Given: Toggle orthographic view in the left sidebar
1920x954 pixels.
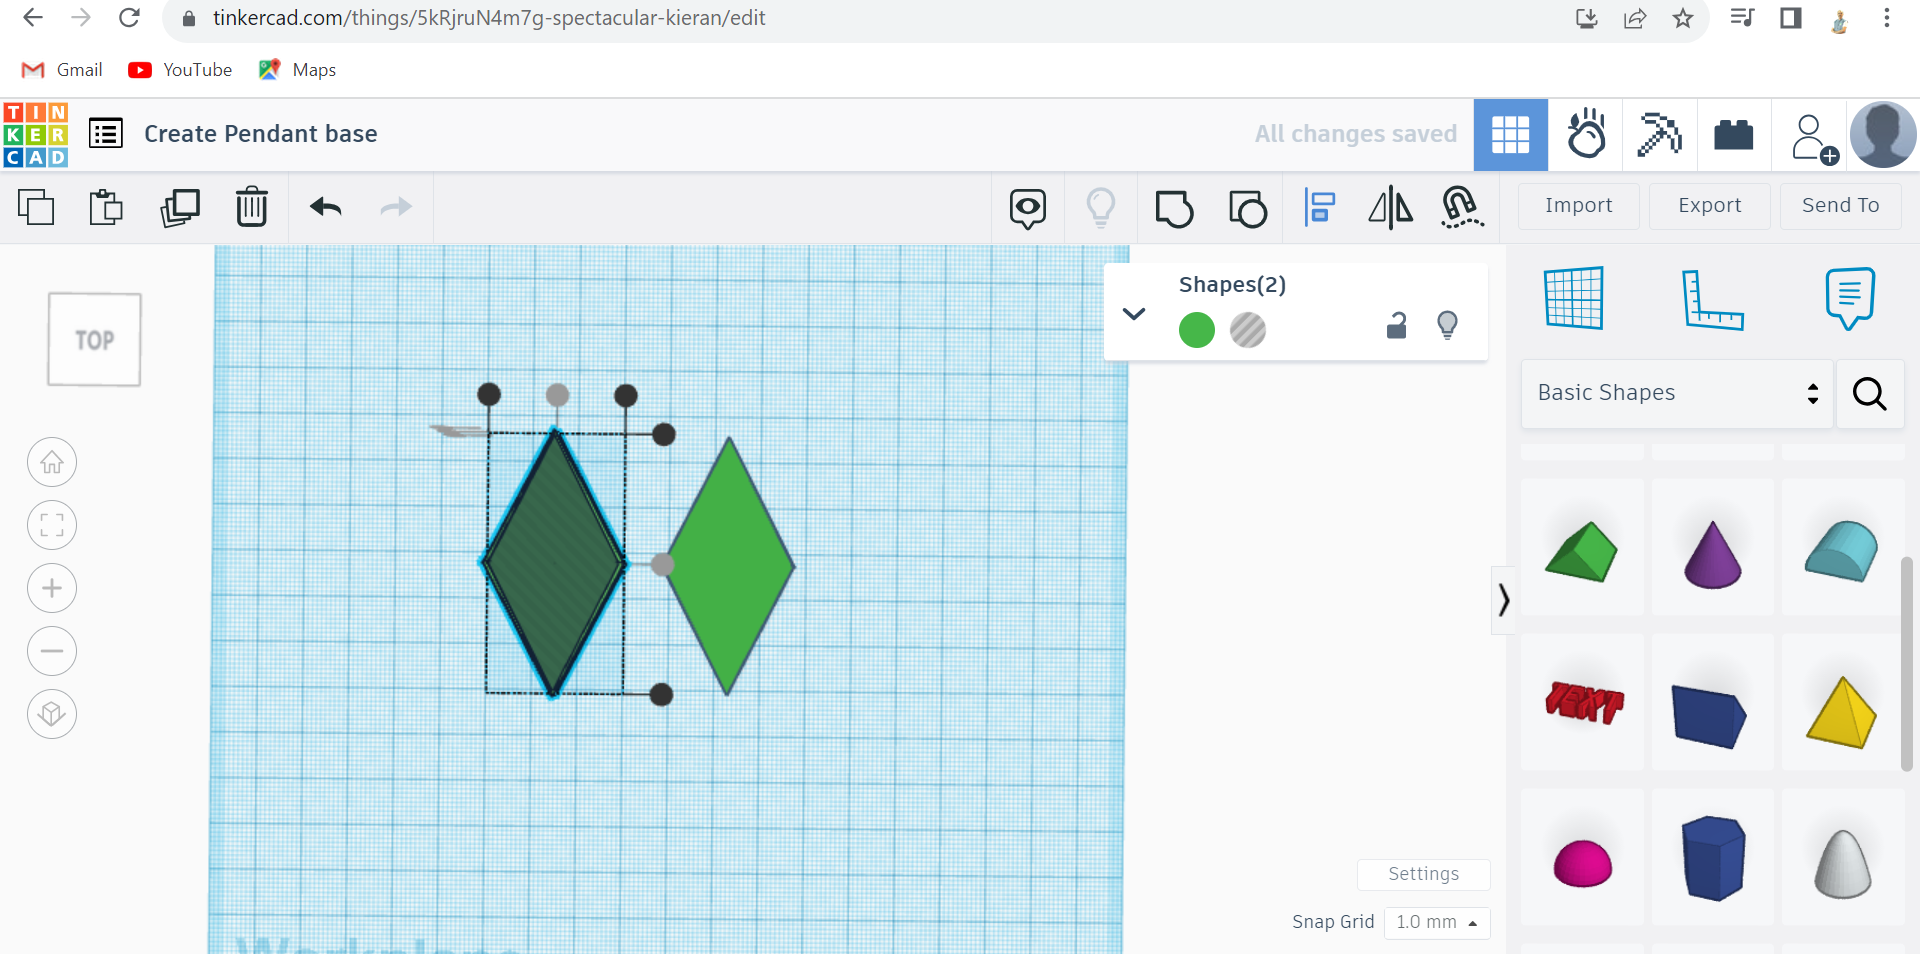Looking at the screenshot, I should (x=51, y=714).
